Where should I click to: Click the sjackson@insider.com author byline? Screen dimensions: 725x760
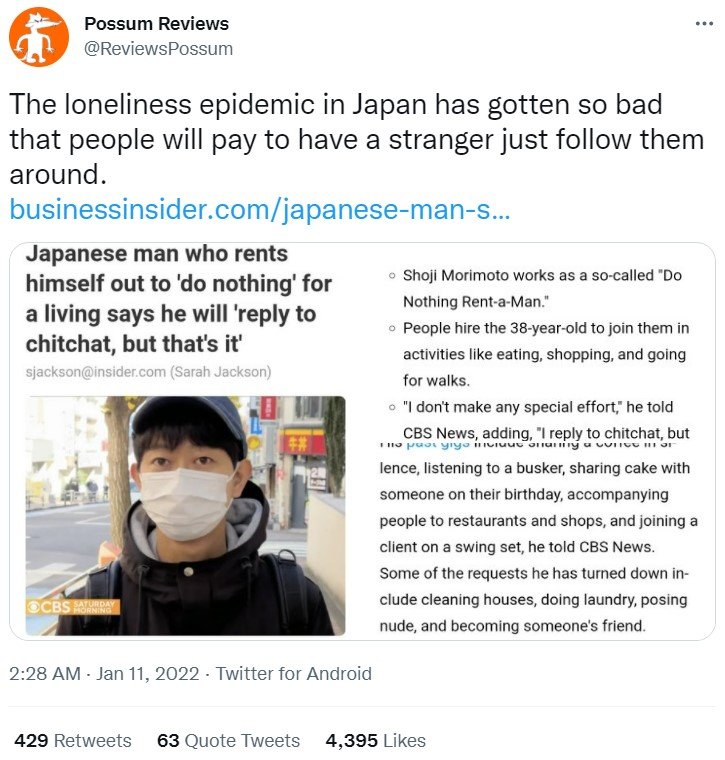pos(148,372)
